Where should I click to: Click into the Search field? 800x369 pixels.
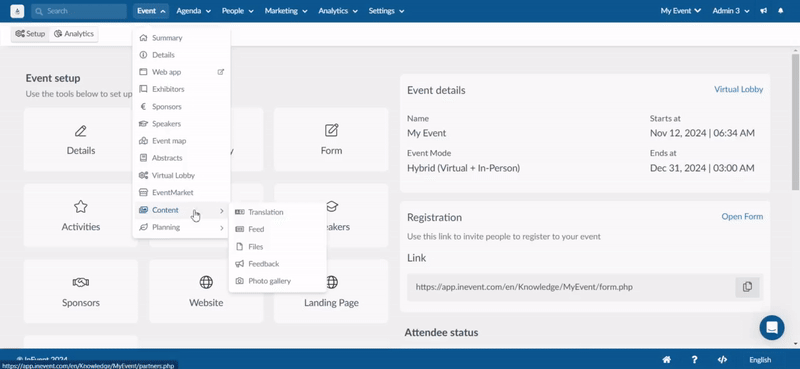tap(79, 11)
